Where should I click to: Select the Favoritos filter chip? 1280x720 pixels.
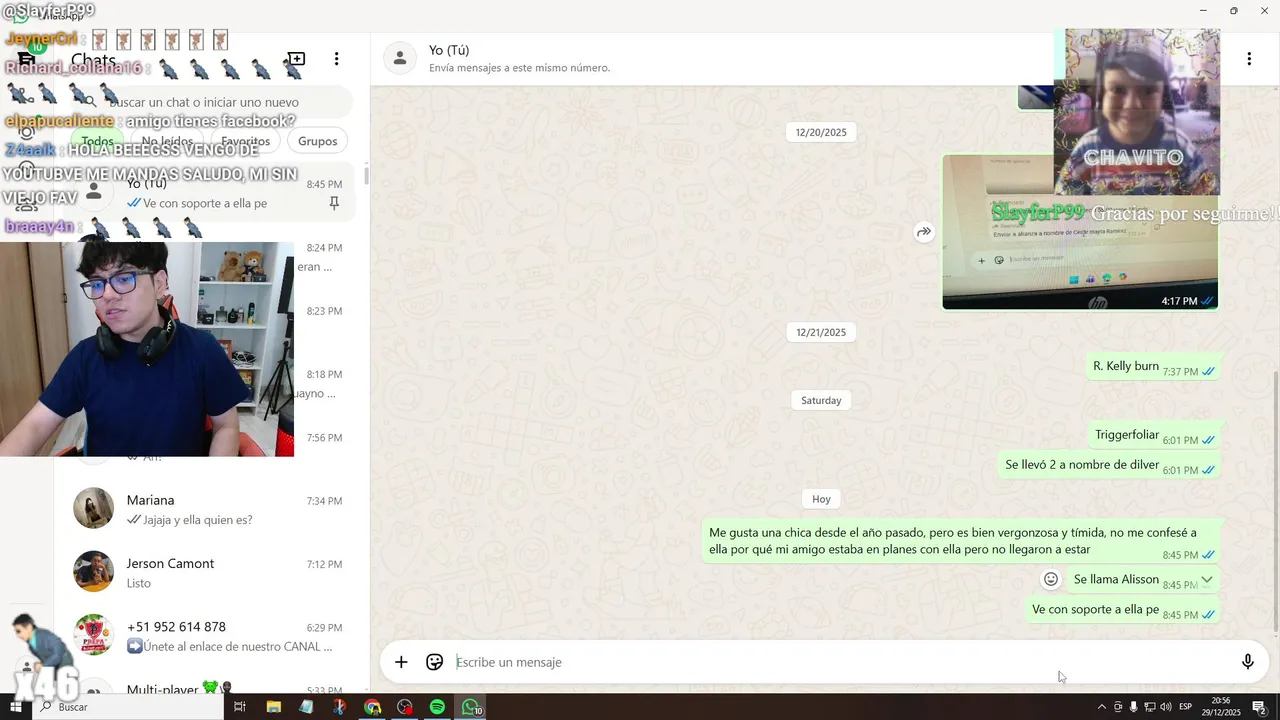pyautogui.click(x=246, y=141)
